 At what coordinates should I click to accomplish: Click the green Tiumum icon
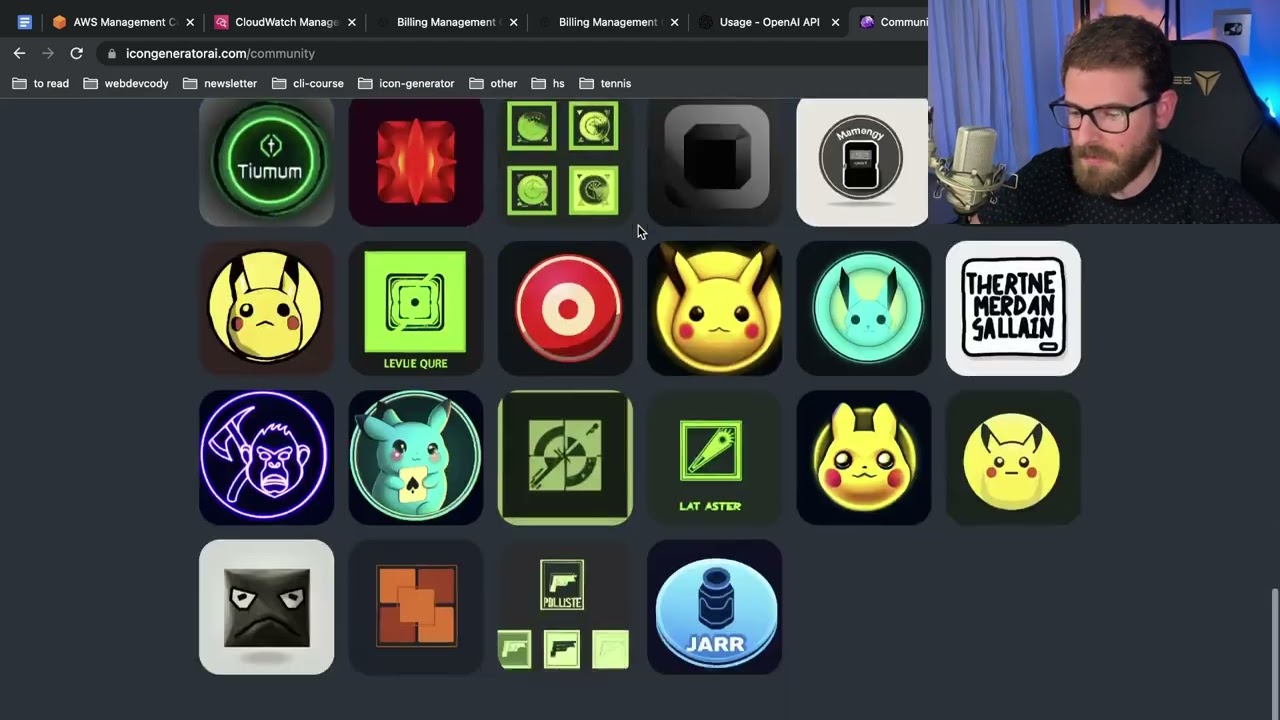[x=266, y=161]
